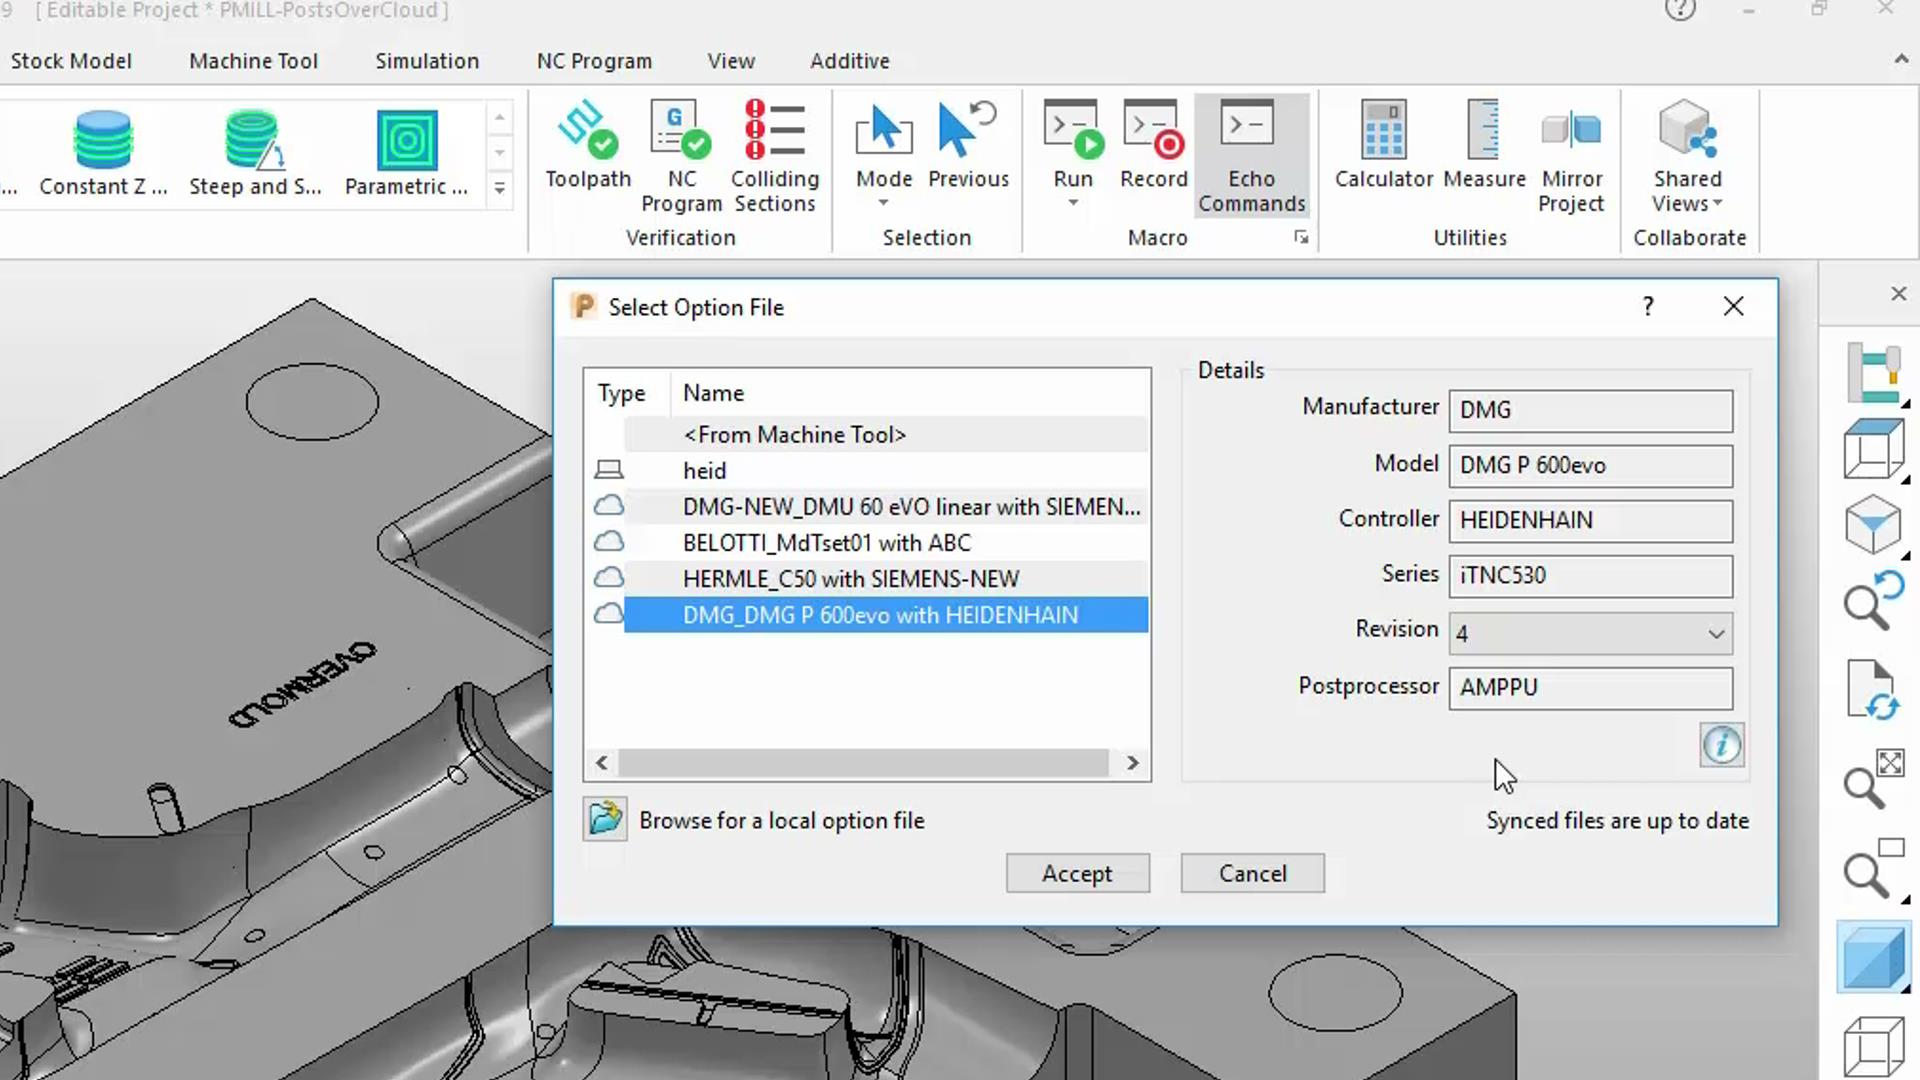Click the zoom box icon
This screenshot has width=1920, height=1080.
(1873, 868)
